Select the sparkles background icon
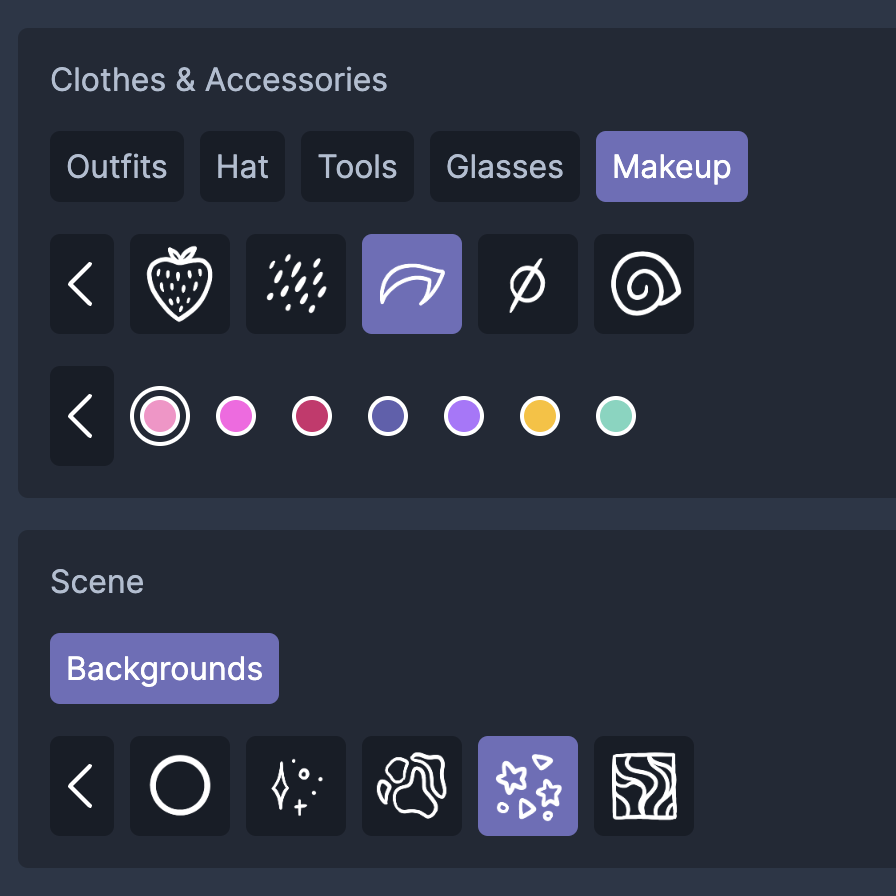This screenshot has width=896, height=896. point(296,786)
